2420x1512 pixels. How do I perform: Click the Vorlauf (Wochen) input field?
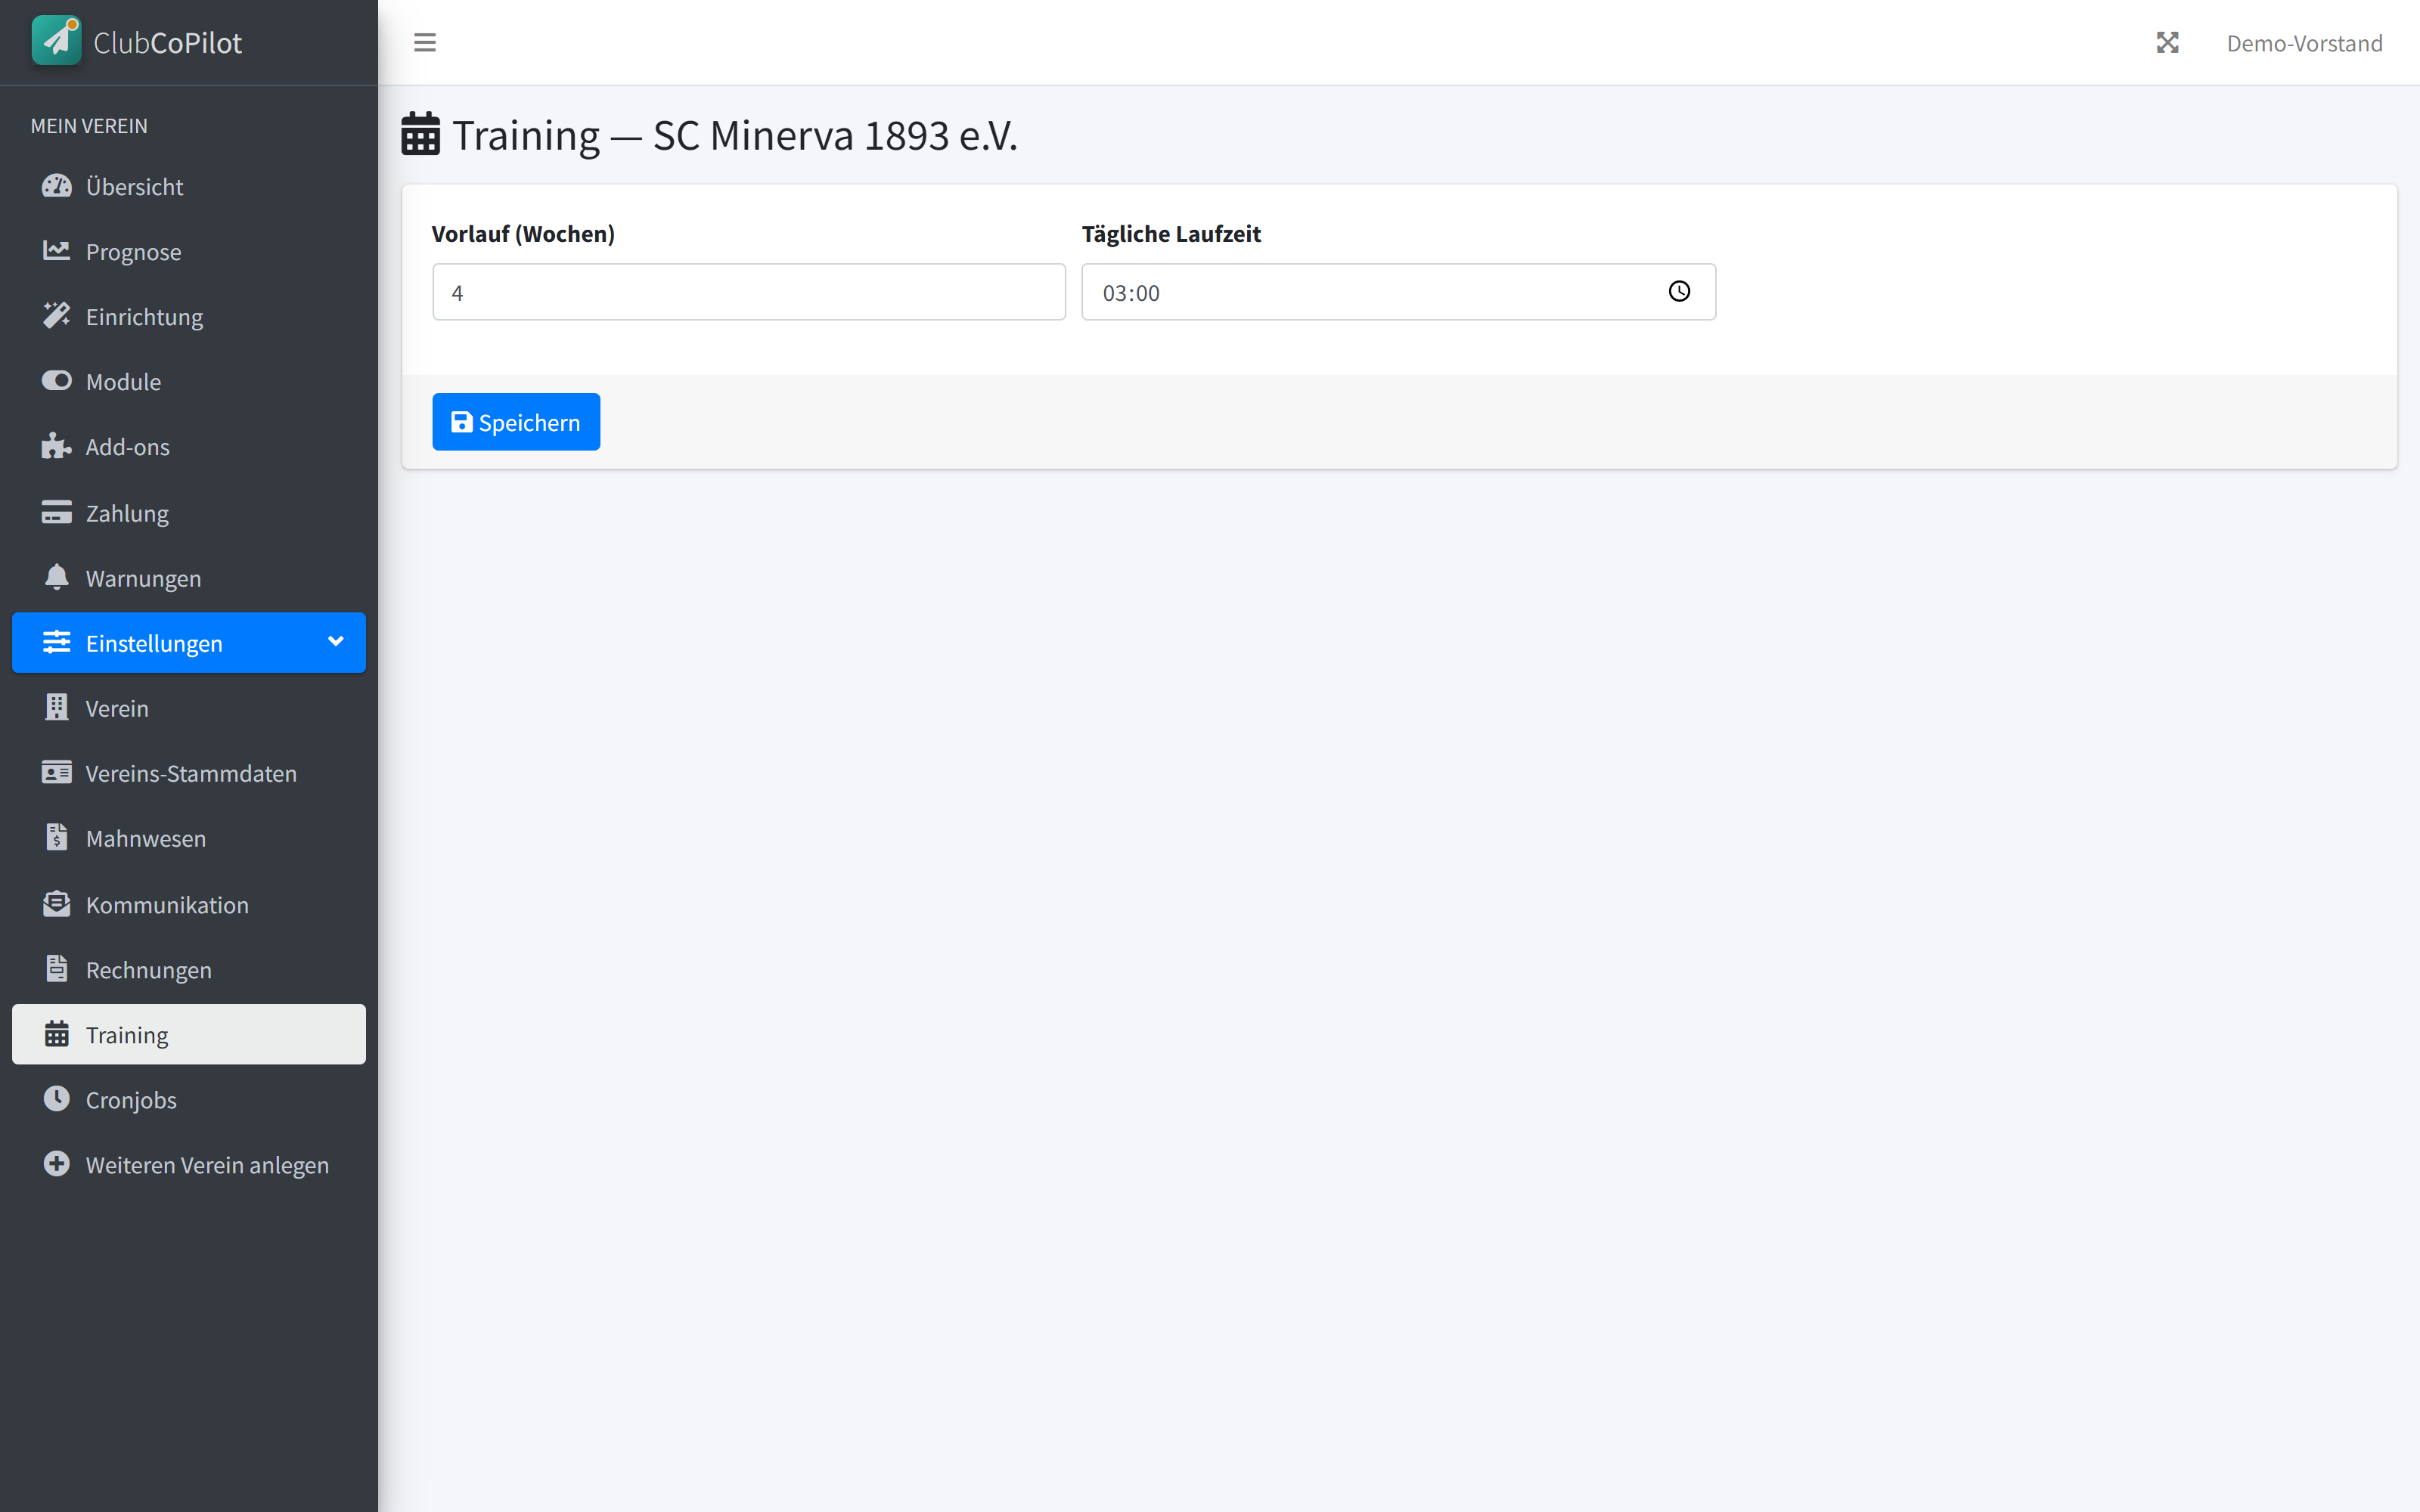[749, 292]
